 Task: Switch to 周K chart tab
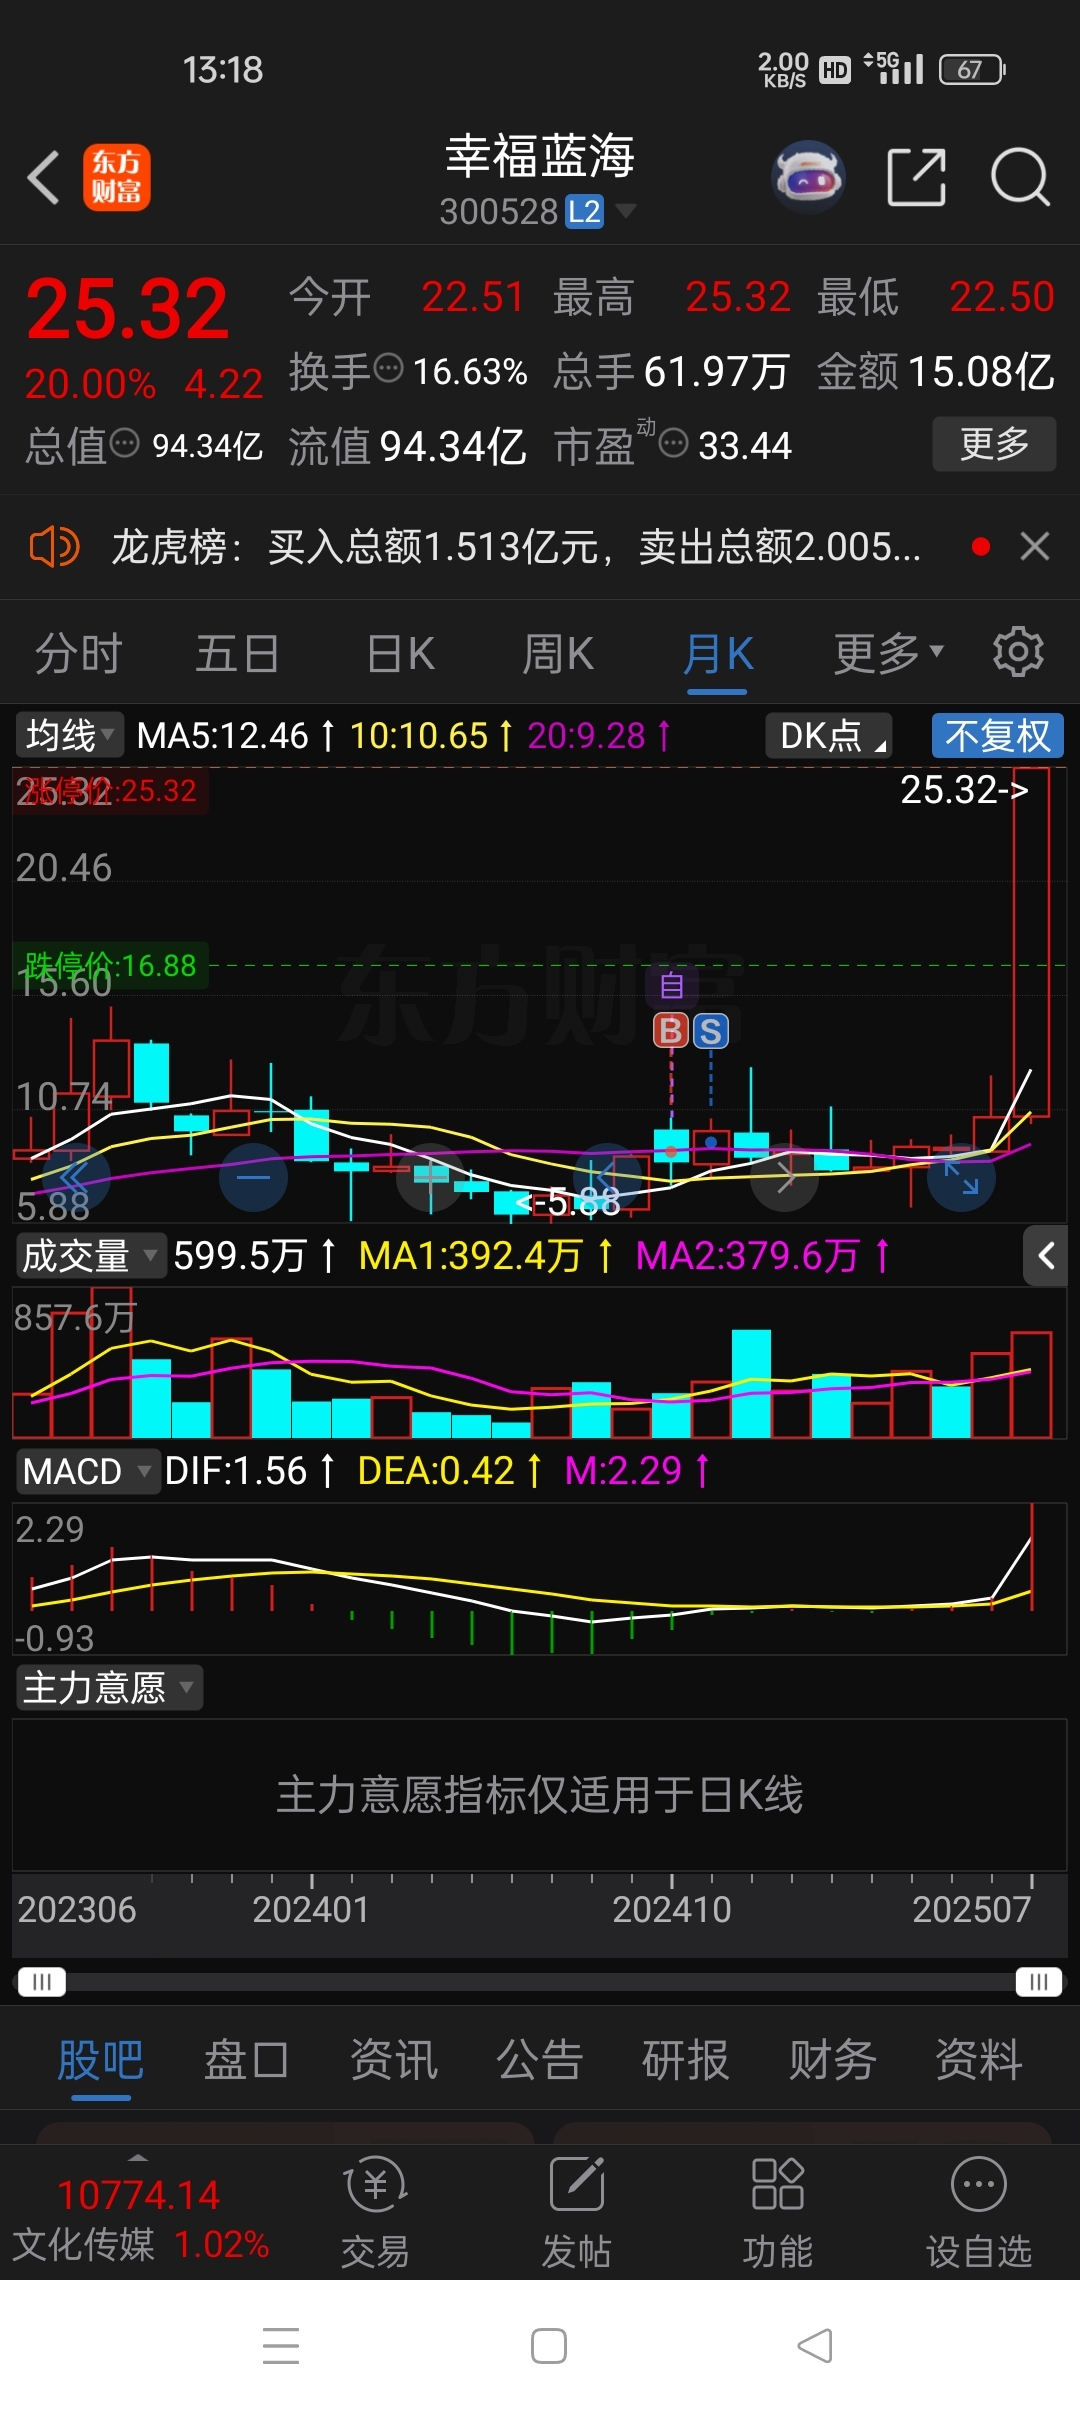point(558,654)
